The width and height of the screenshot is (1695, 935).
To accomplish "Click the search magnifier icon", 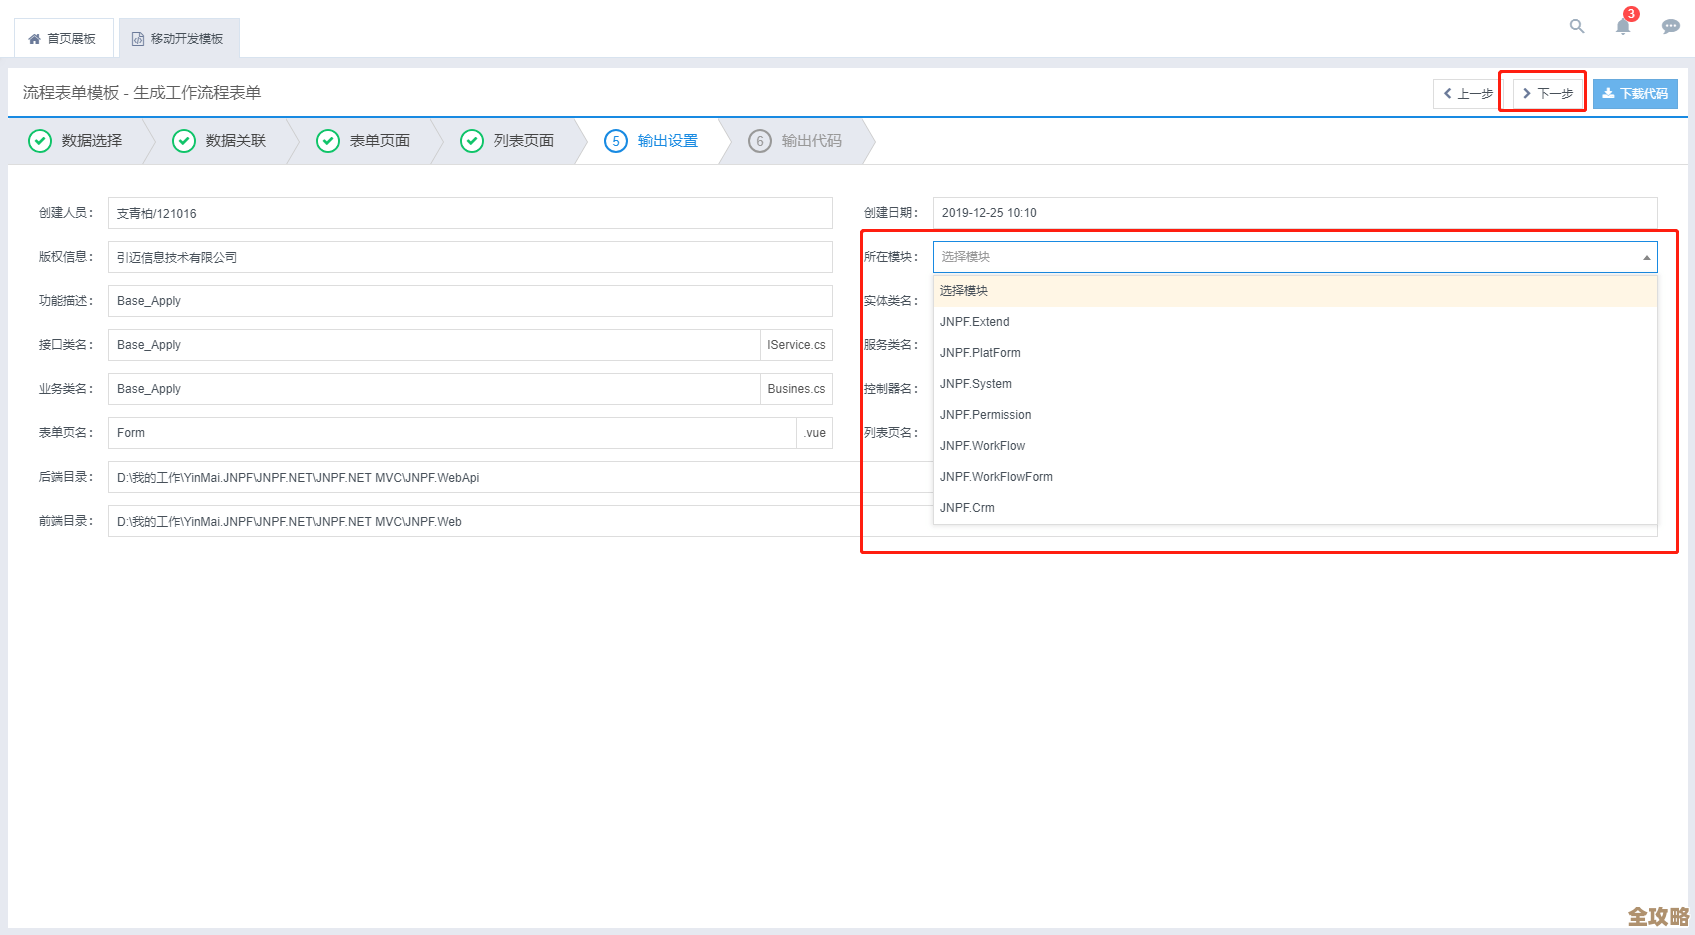I will [1577, 27].
